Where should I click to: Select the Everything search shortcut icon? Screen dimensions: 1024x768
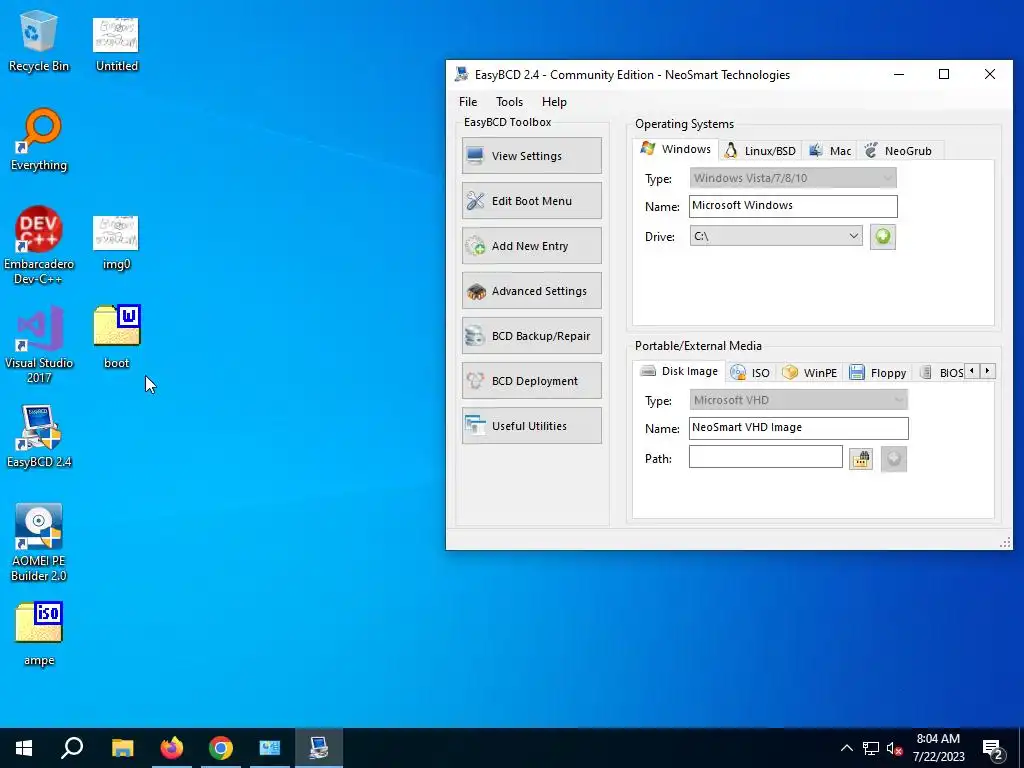pos(39,140)
